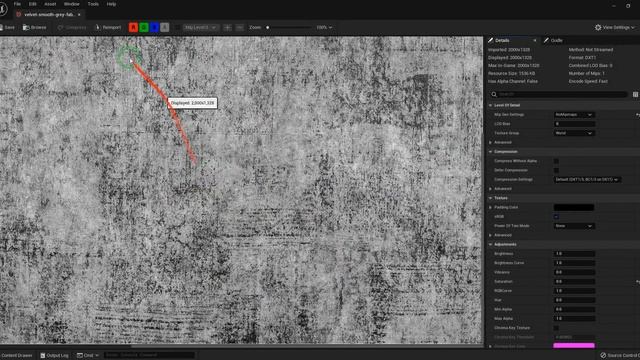Open the File menu
Screen dimensions: 640x360
click(17, 4)
